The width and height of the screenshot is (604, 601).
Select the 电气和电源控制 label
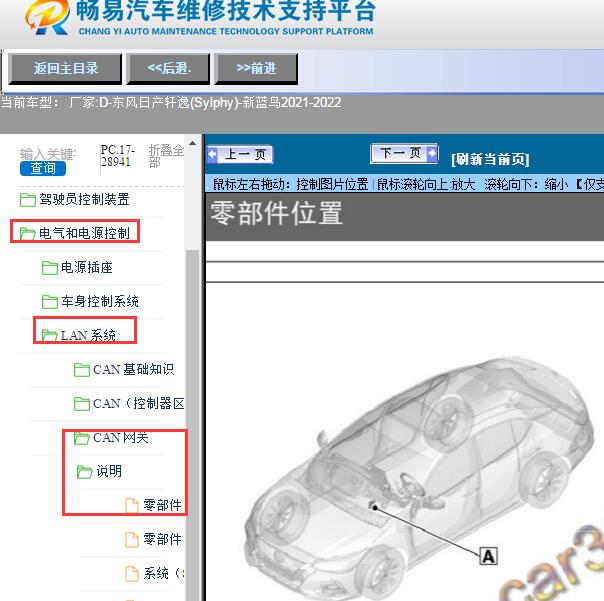coord(84,233)
